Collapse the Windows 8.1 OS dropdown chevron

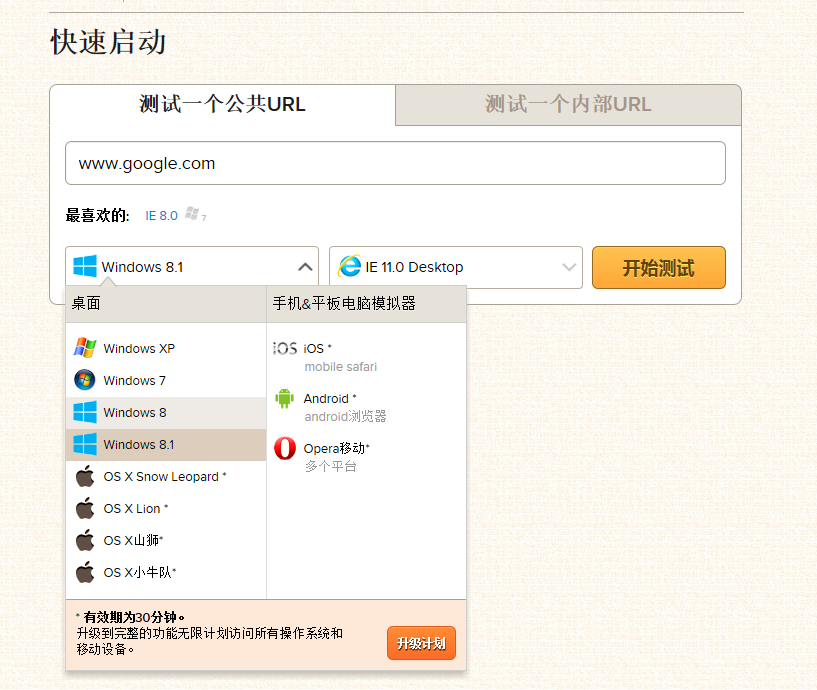coord(305,267)
